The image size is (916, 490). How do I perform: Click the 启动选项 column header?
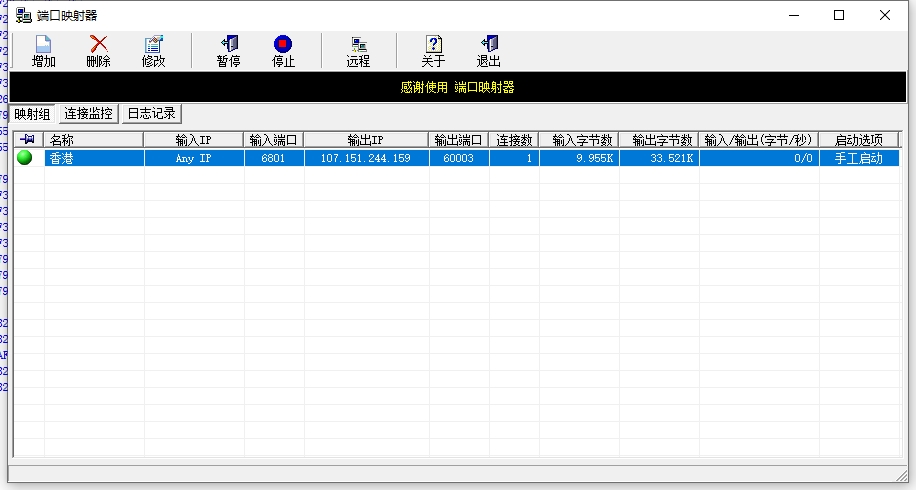click(858, 140)
